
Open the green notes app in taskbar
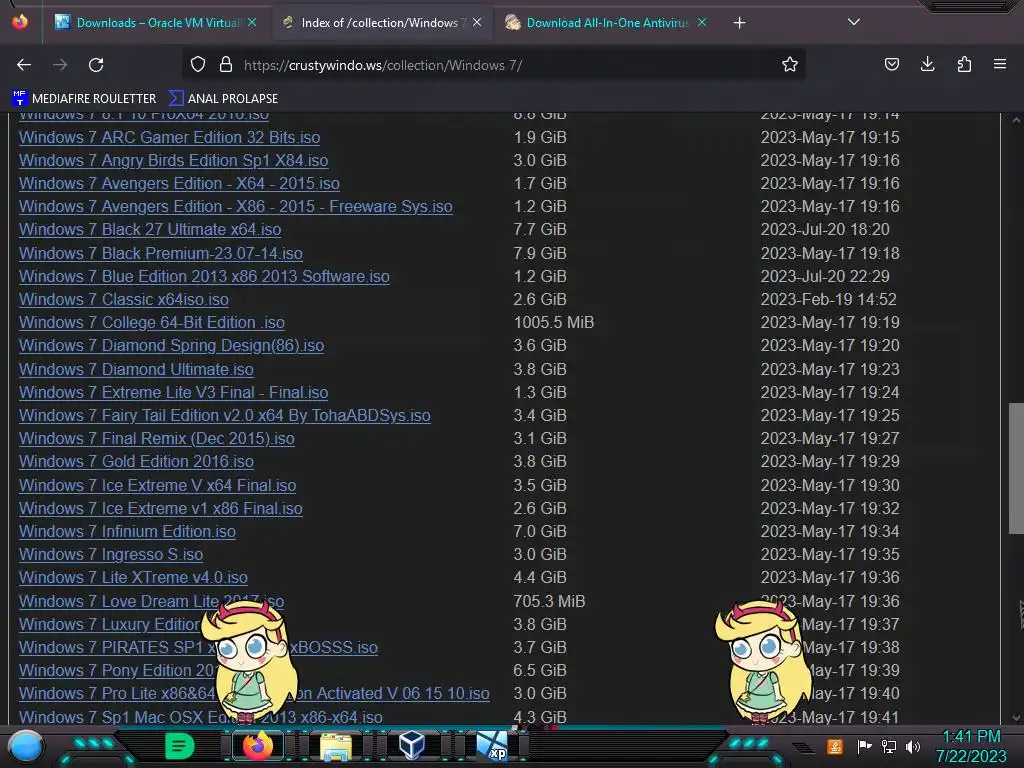coord(179,746)
